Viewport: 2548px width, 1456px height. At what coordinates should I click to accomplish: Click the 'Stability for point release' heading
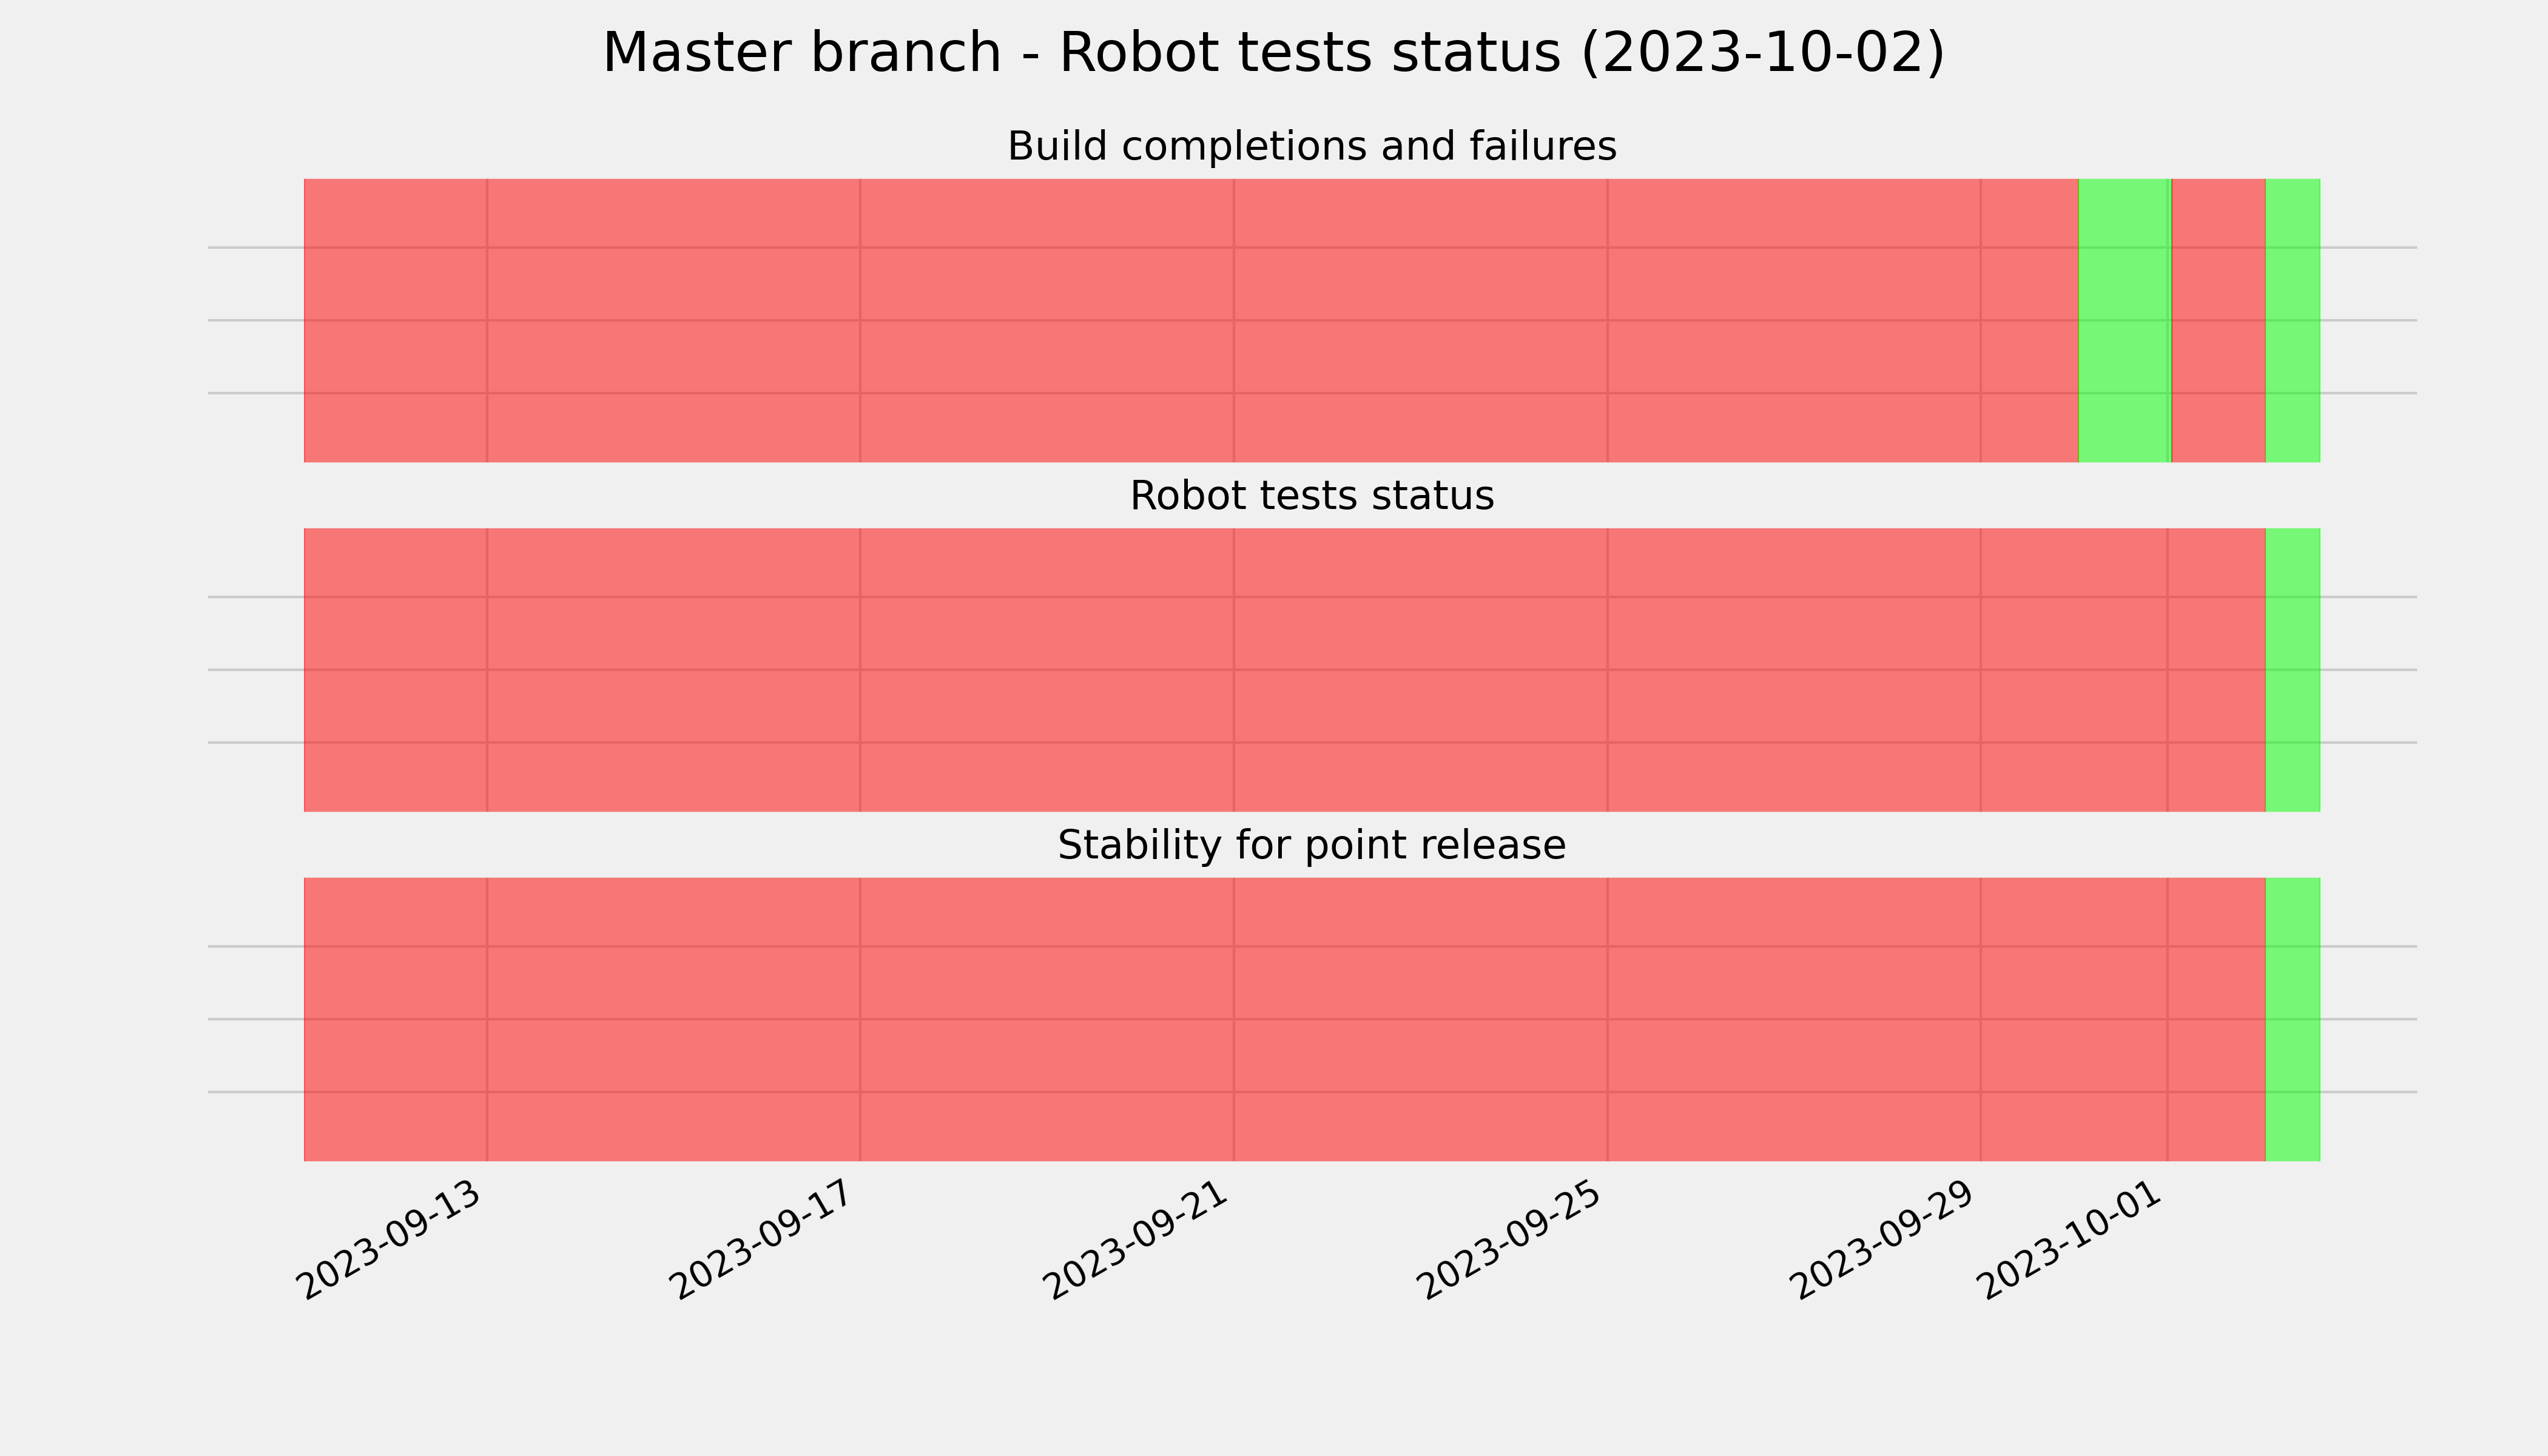pos(1311,846)
